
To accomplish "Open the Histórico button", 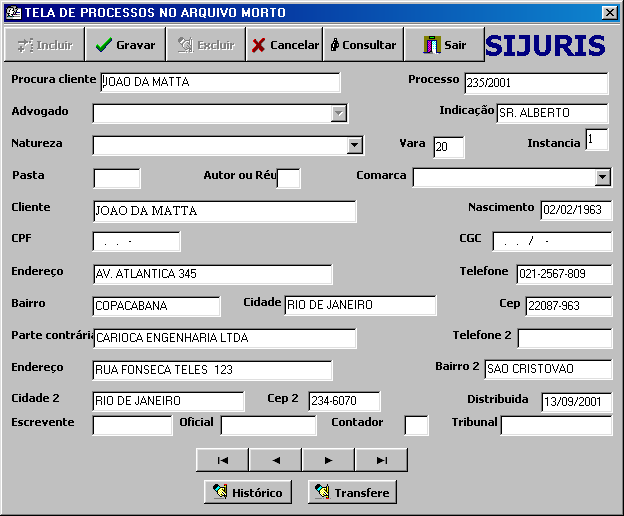I will (247, 492).
